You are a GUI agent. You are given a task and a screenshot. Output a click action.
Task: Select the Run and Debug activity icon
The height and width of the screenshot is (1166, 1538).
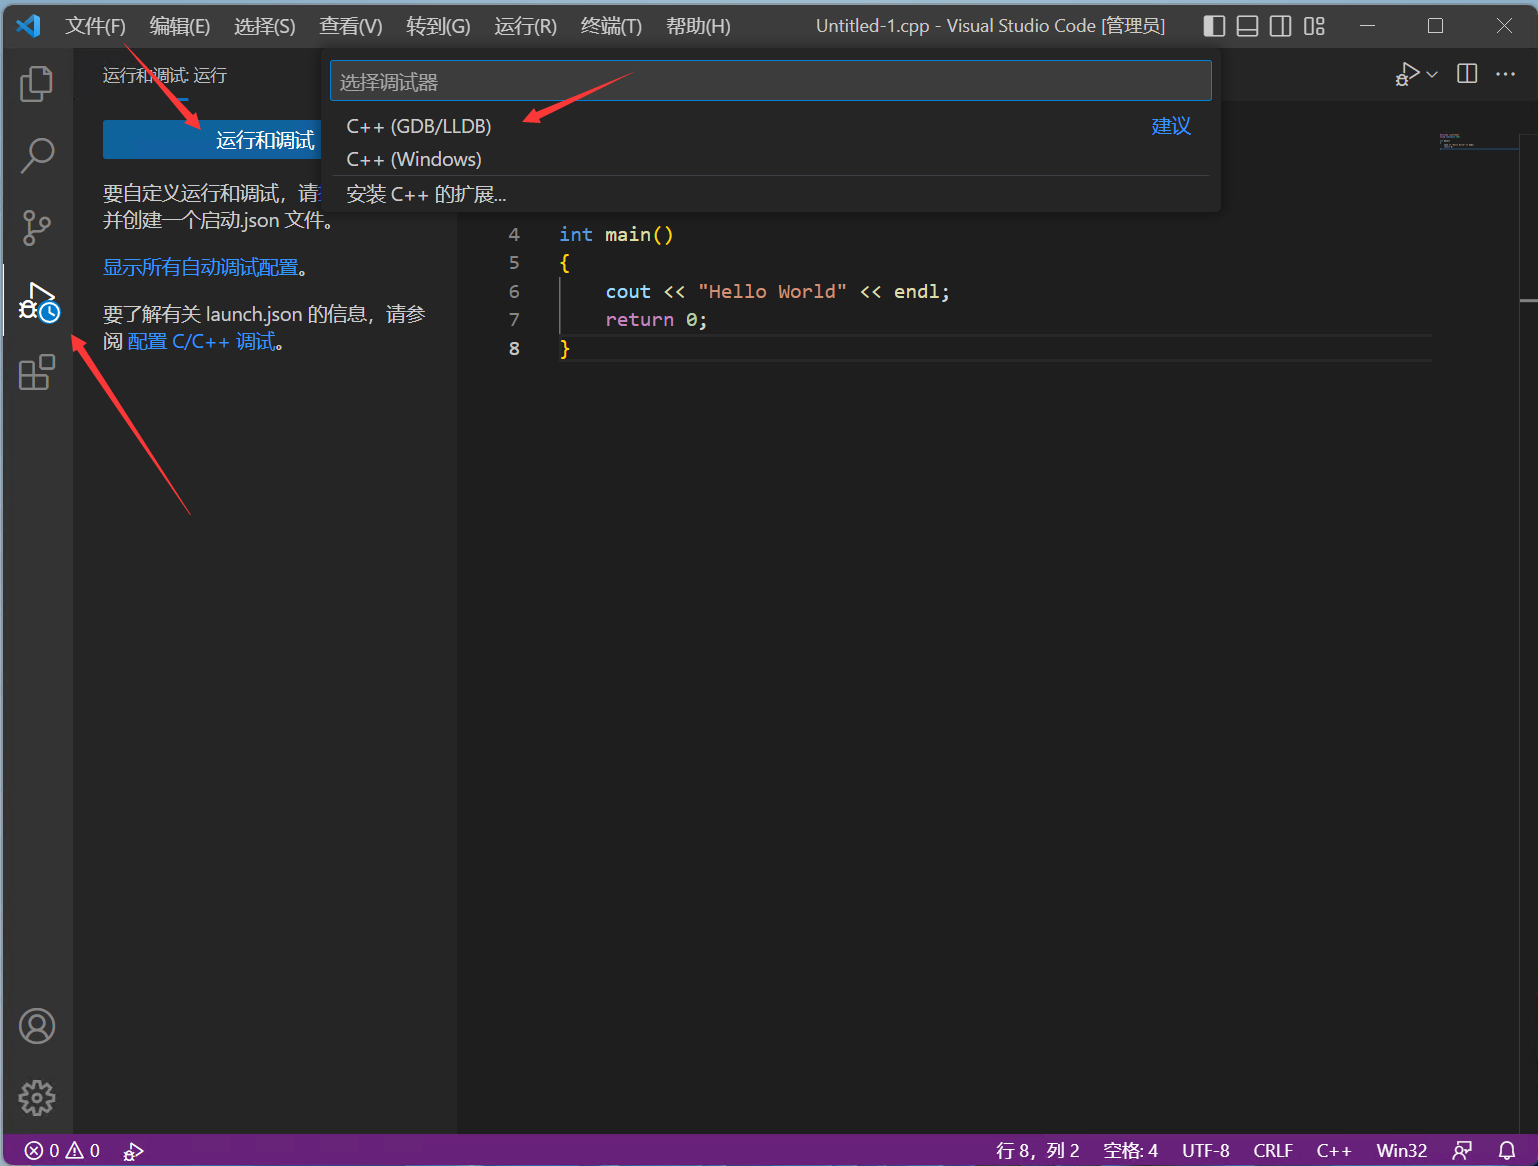point(39,302)
